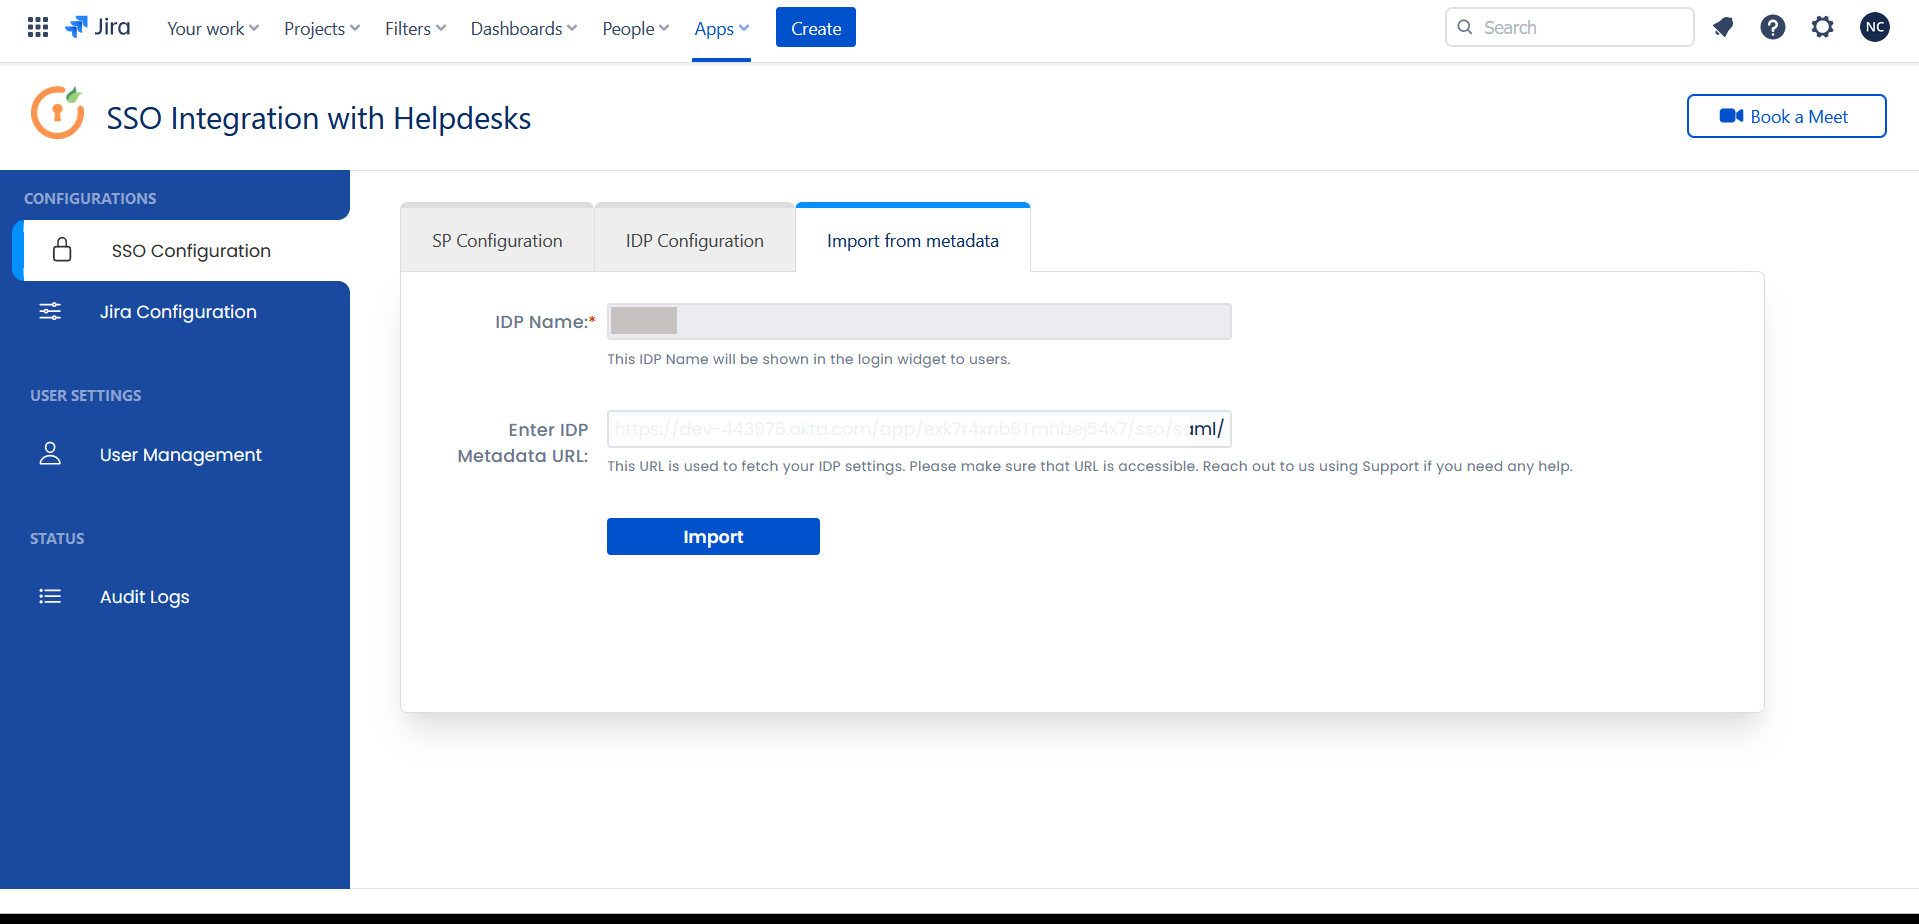This screenshot has height=924, width=1919.
Task: Click the list icon beside Audit Logs
Action: tap(50, 597)
